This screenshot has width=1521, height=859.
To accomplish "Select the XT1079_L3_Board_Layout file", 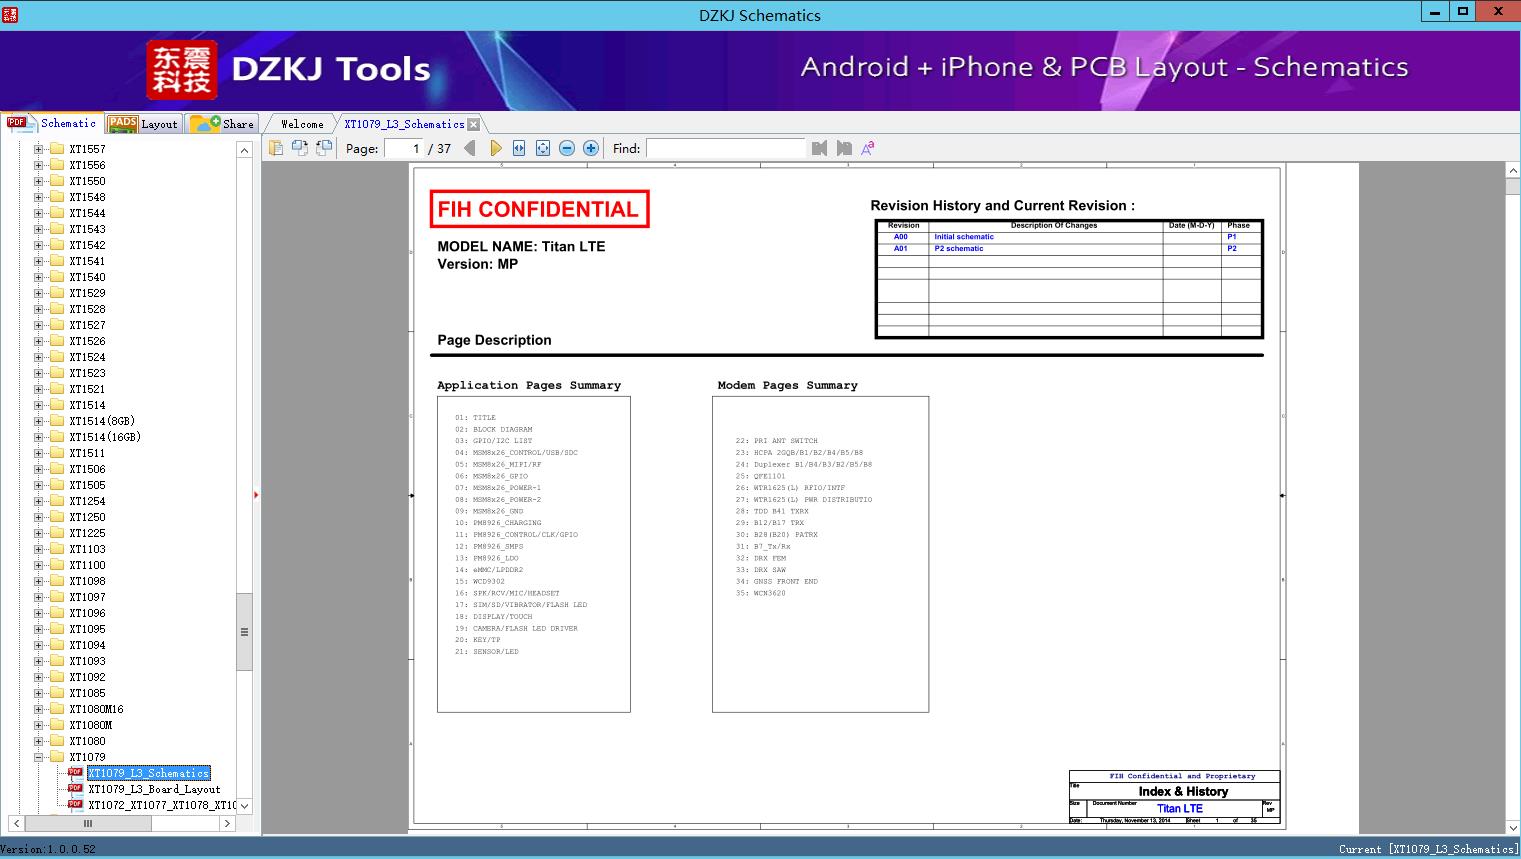I will click(154, 789).
